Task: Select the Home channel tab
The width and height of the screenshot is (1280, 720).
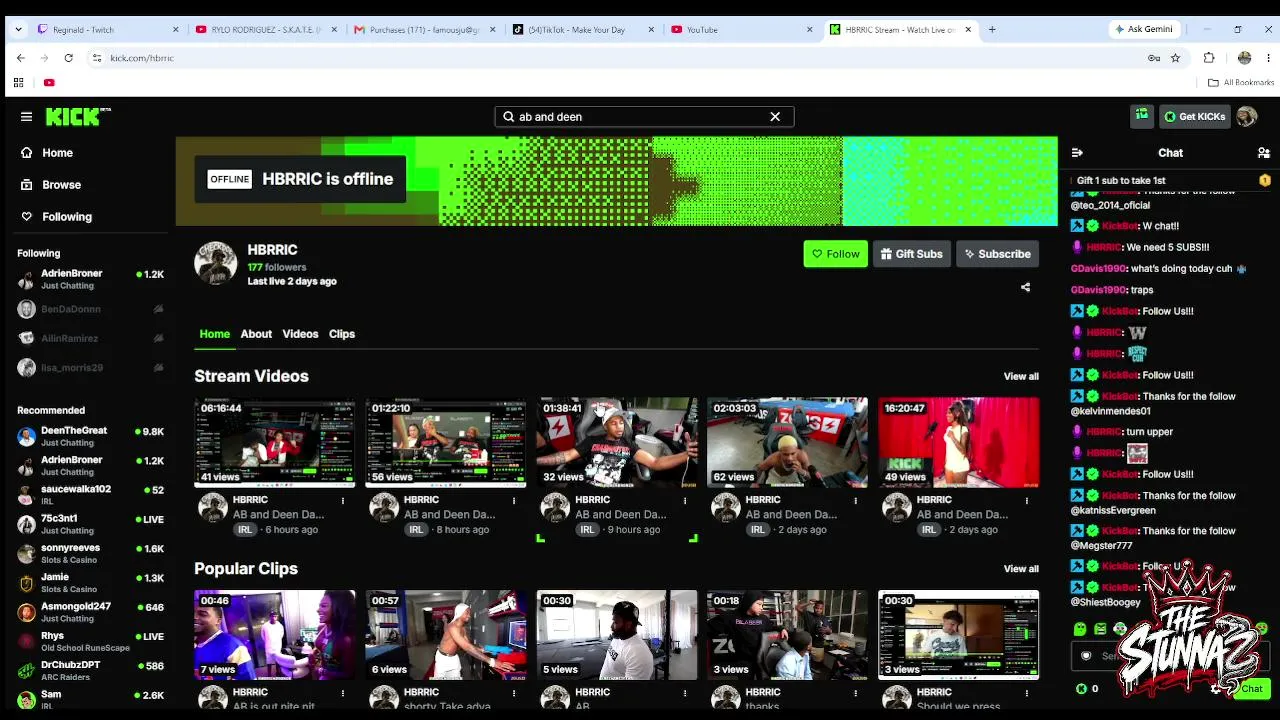Action: click(x=214, y=334)
